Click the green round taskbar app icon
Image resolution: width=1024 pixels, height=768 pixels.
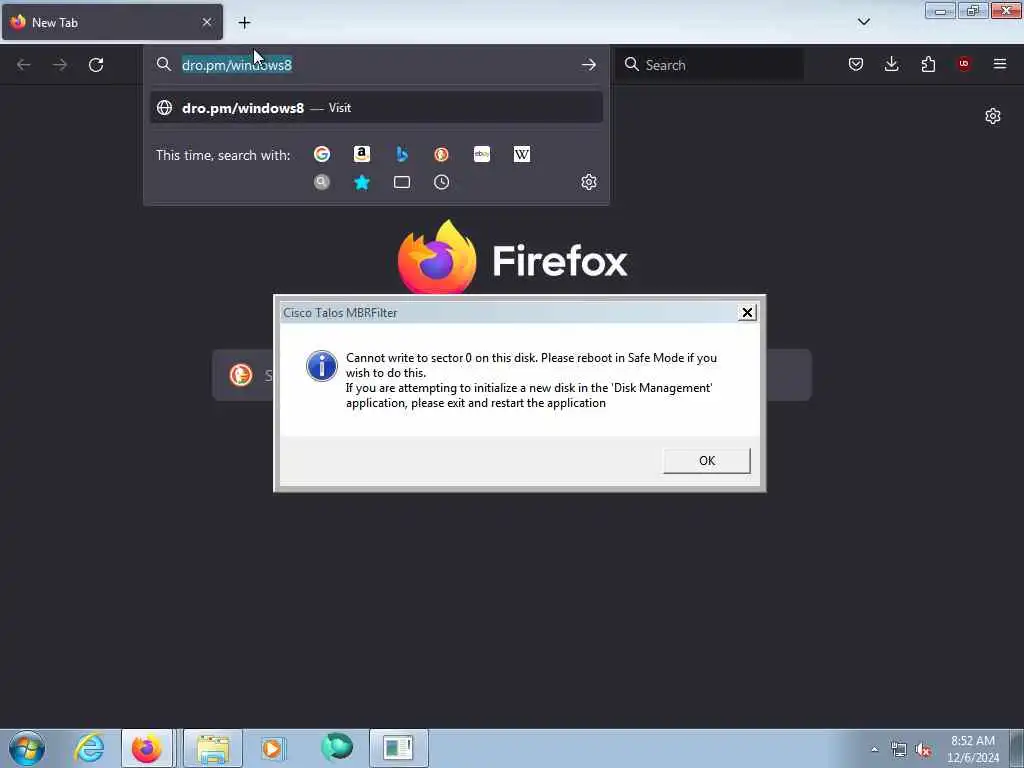[337, 747]
